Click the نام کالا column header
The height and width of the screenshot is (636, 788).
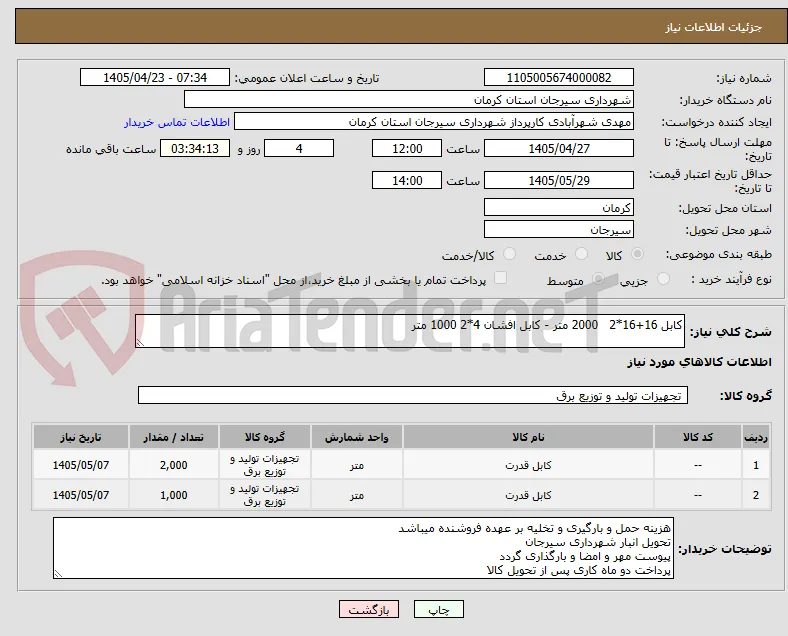point(528,437)
